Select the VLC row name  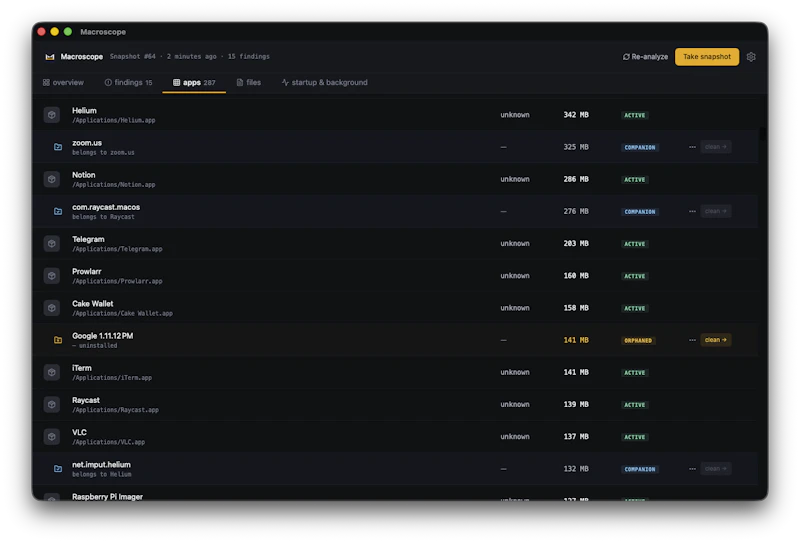pyautogui.click(x=79, y=432)
